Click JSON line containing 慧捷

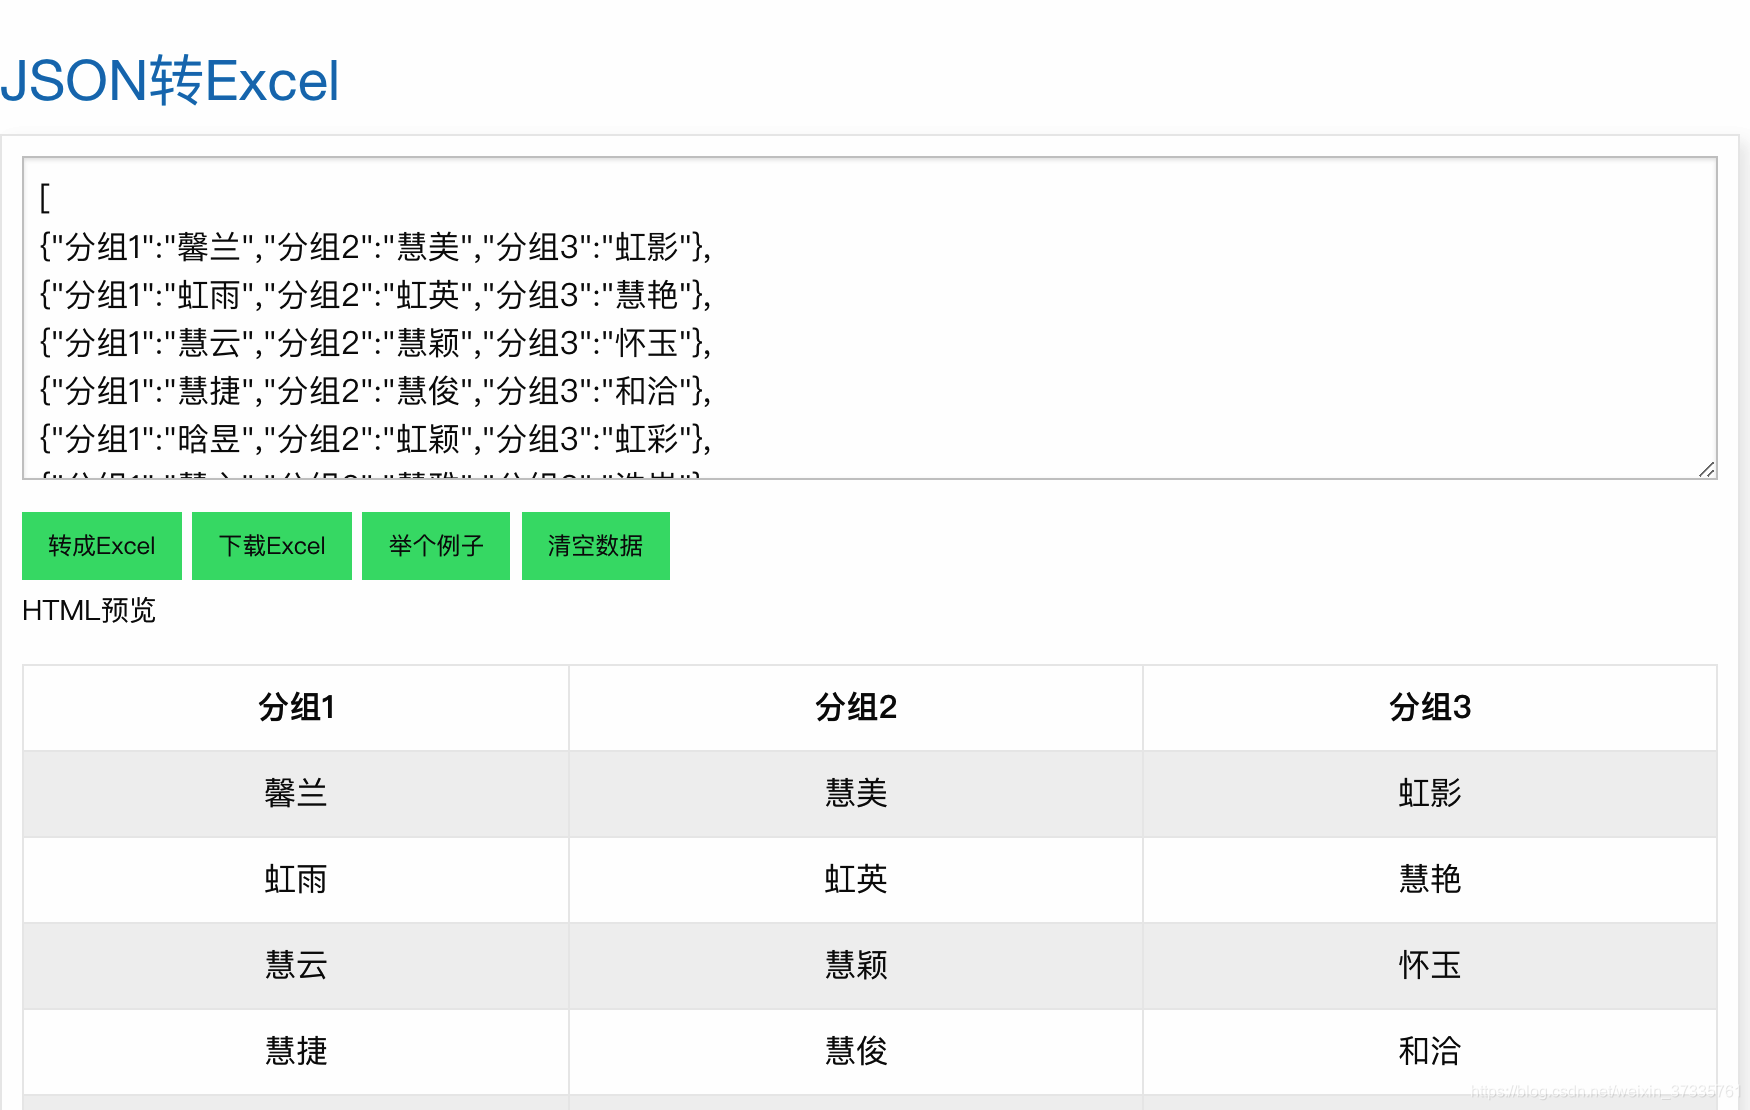click(x=375, y=391)
